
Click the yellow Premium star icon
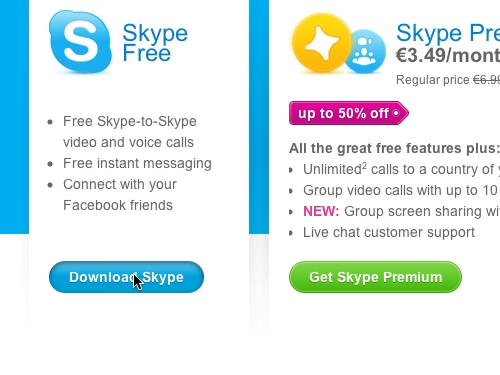(322, 43)
